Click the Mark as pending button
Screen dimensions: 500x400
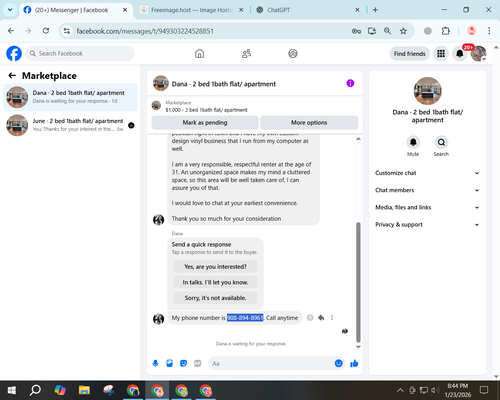coord(205,123)
